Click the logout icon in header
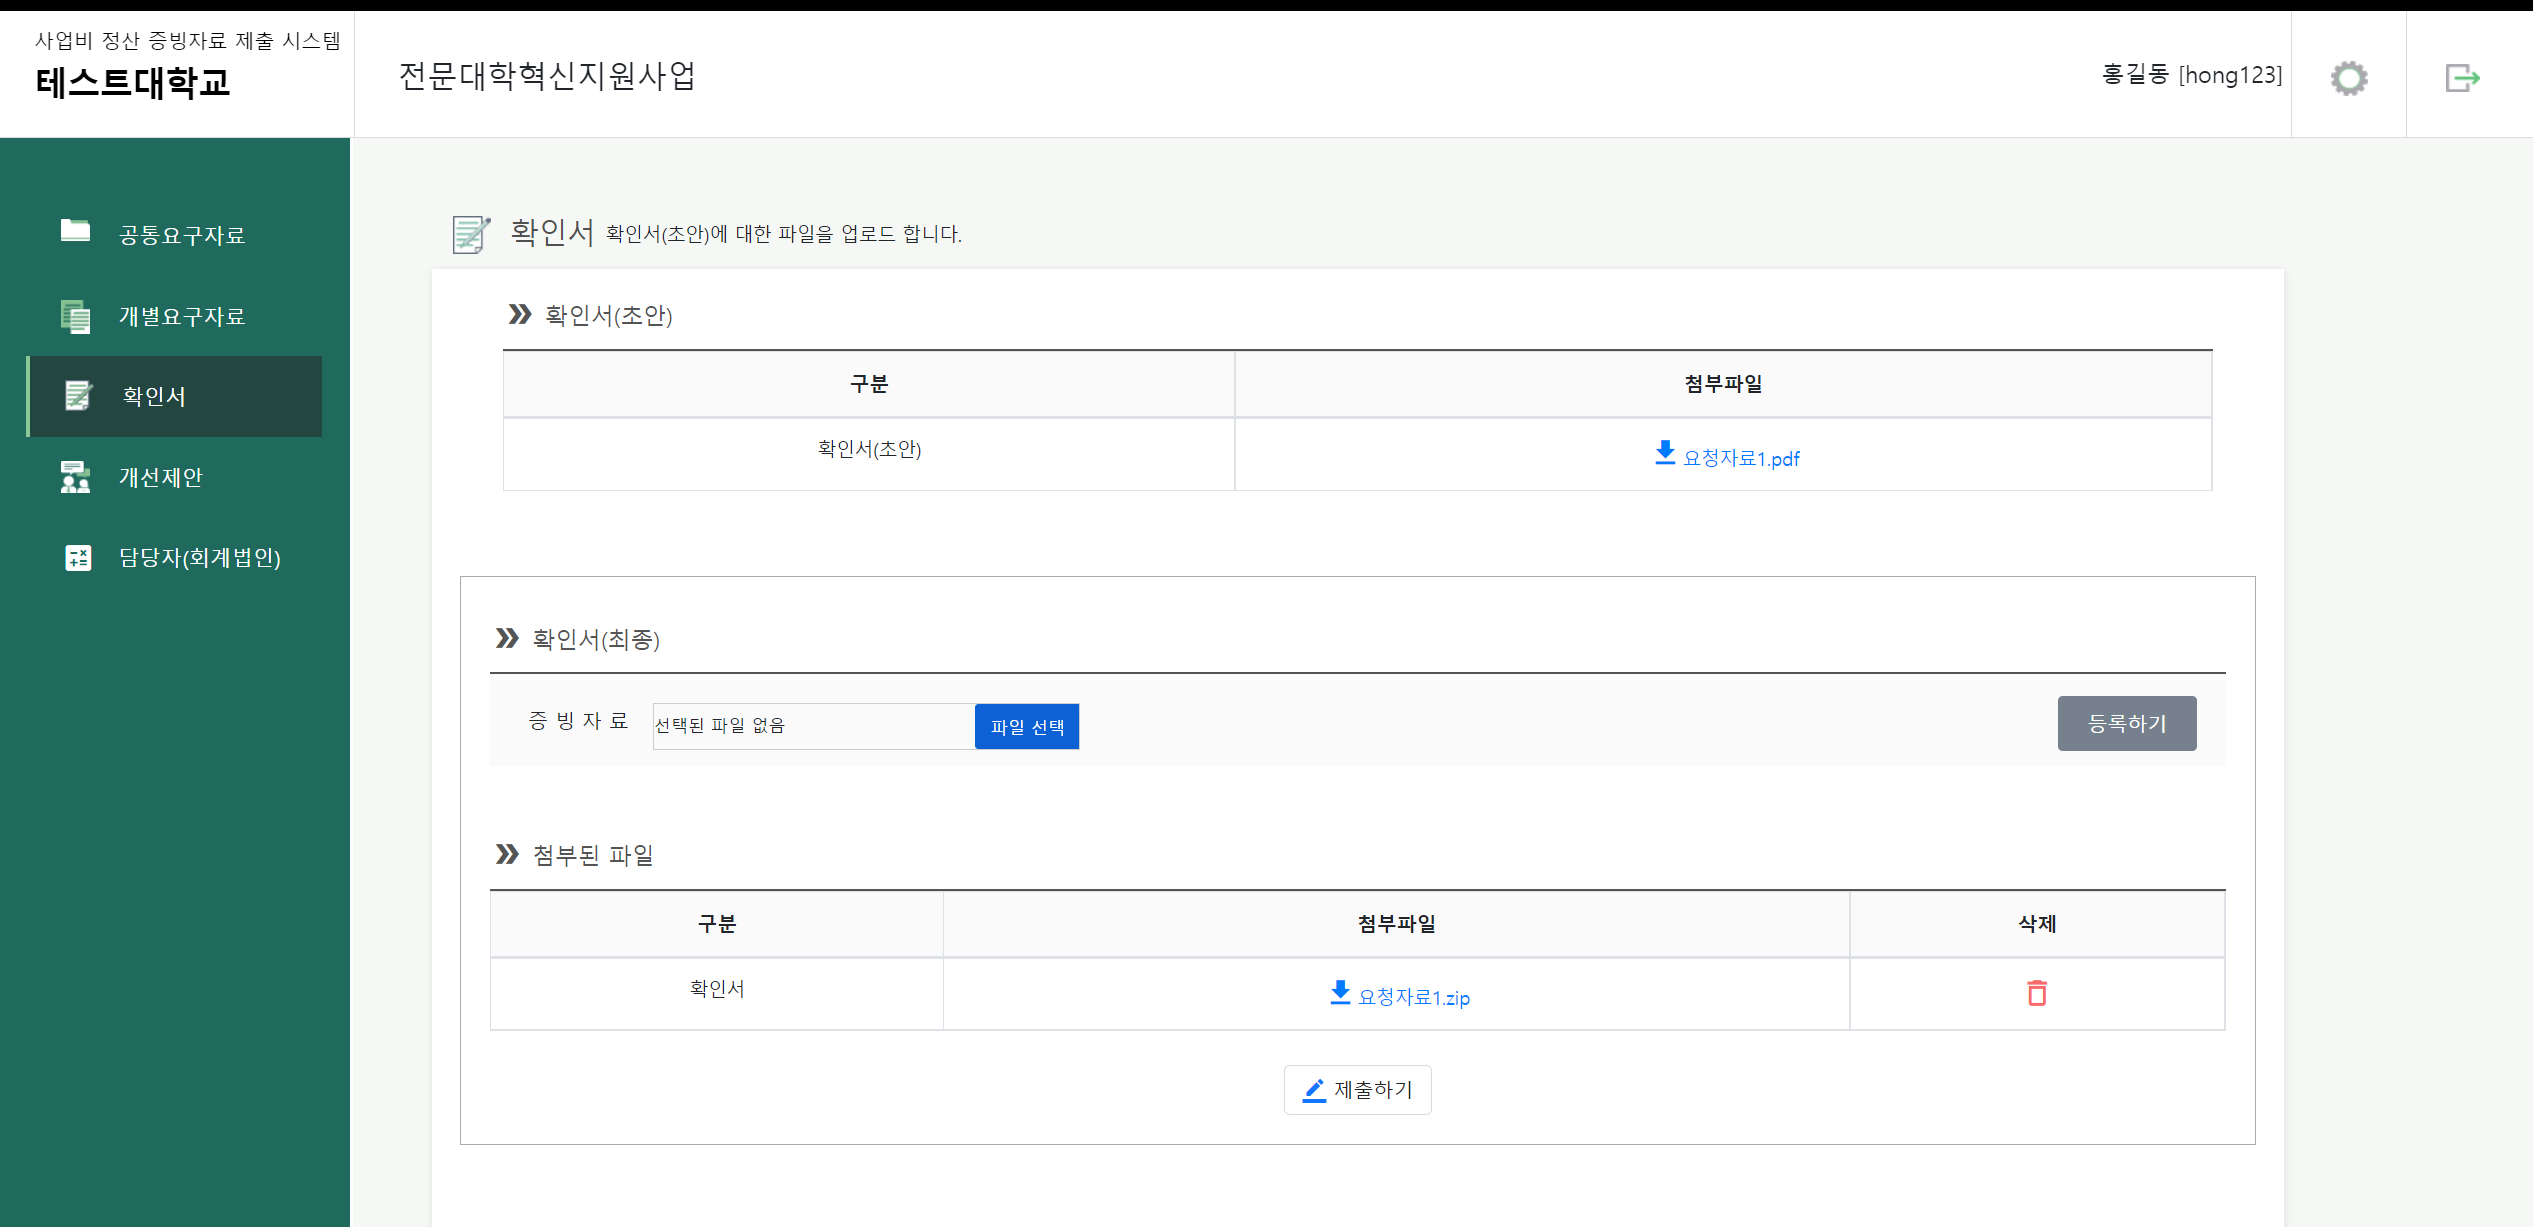The width and height of the screenshot is (2534, 1227). tap(2462, 77)
